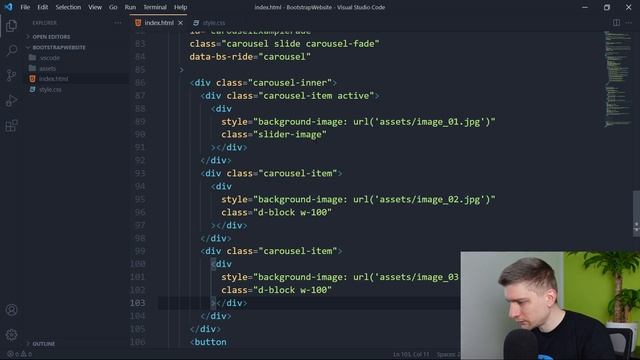The image size is (640, 360).
Task: Click the image_02.jpg style line
Action: (358, 199)
